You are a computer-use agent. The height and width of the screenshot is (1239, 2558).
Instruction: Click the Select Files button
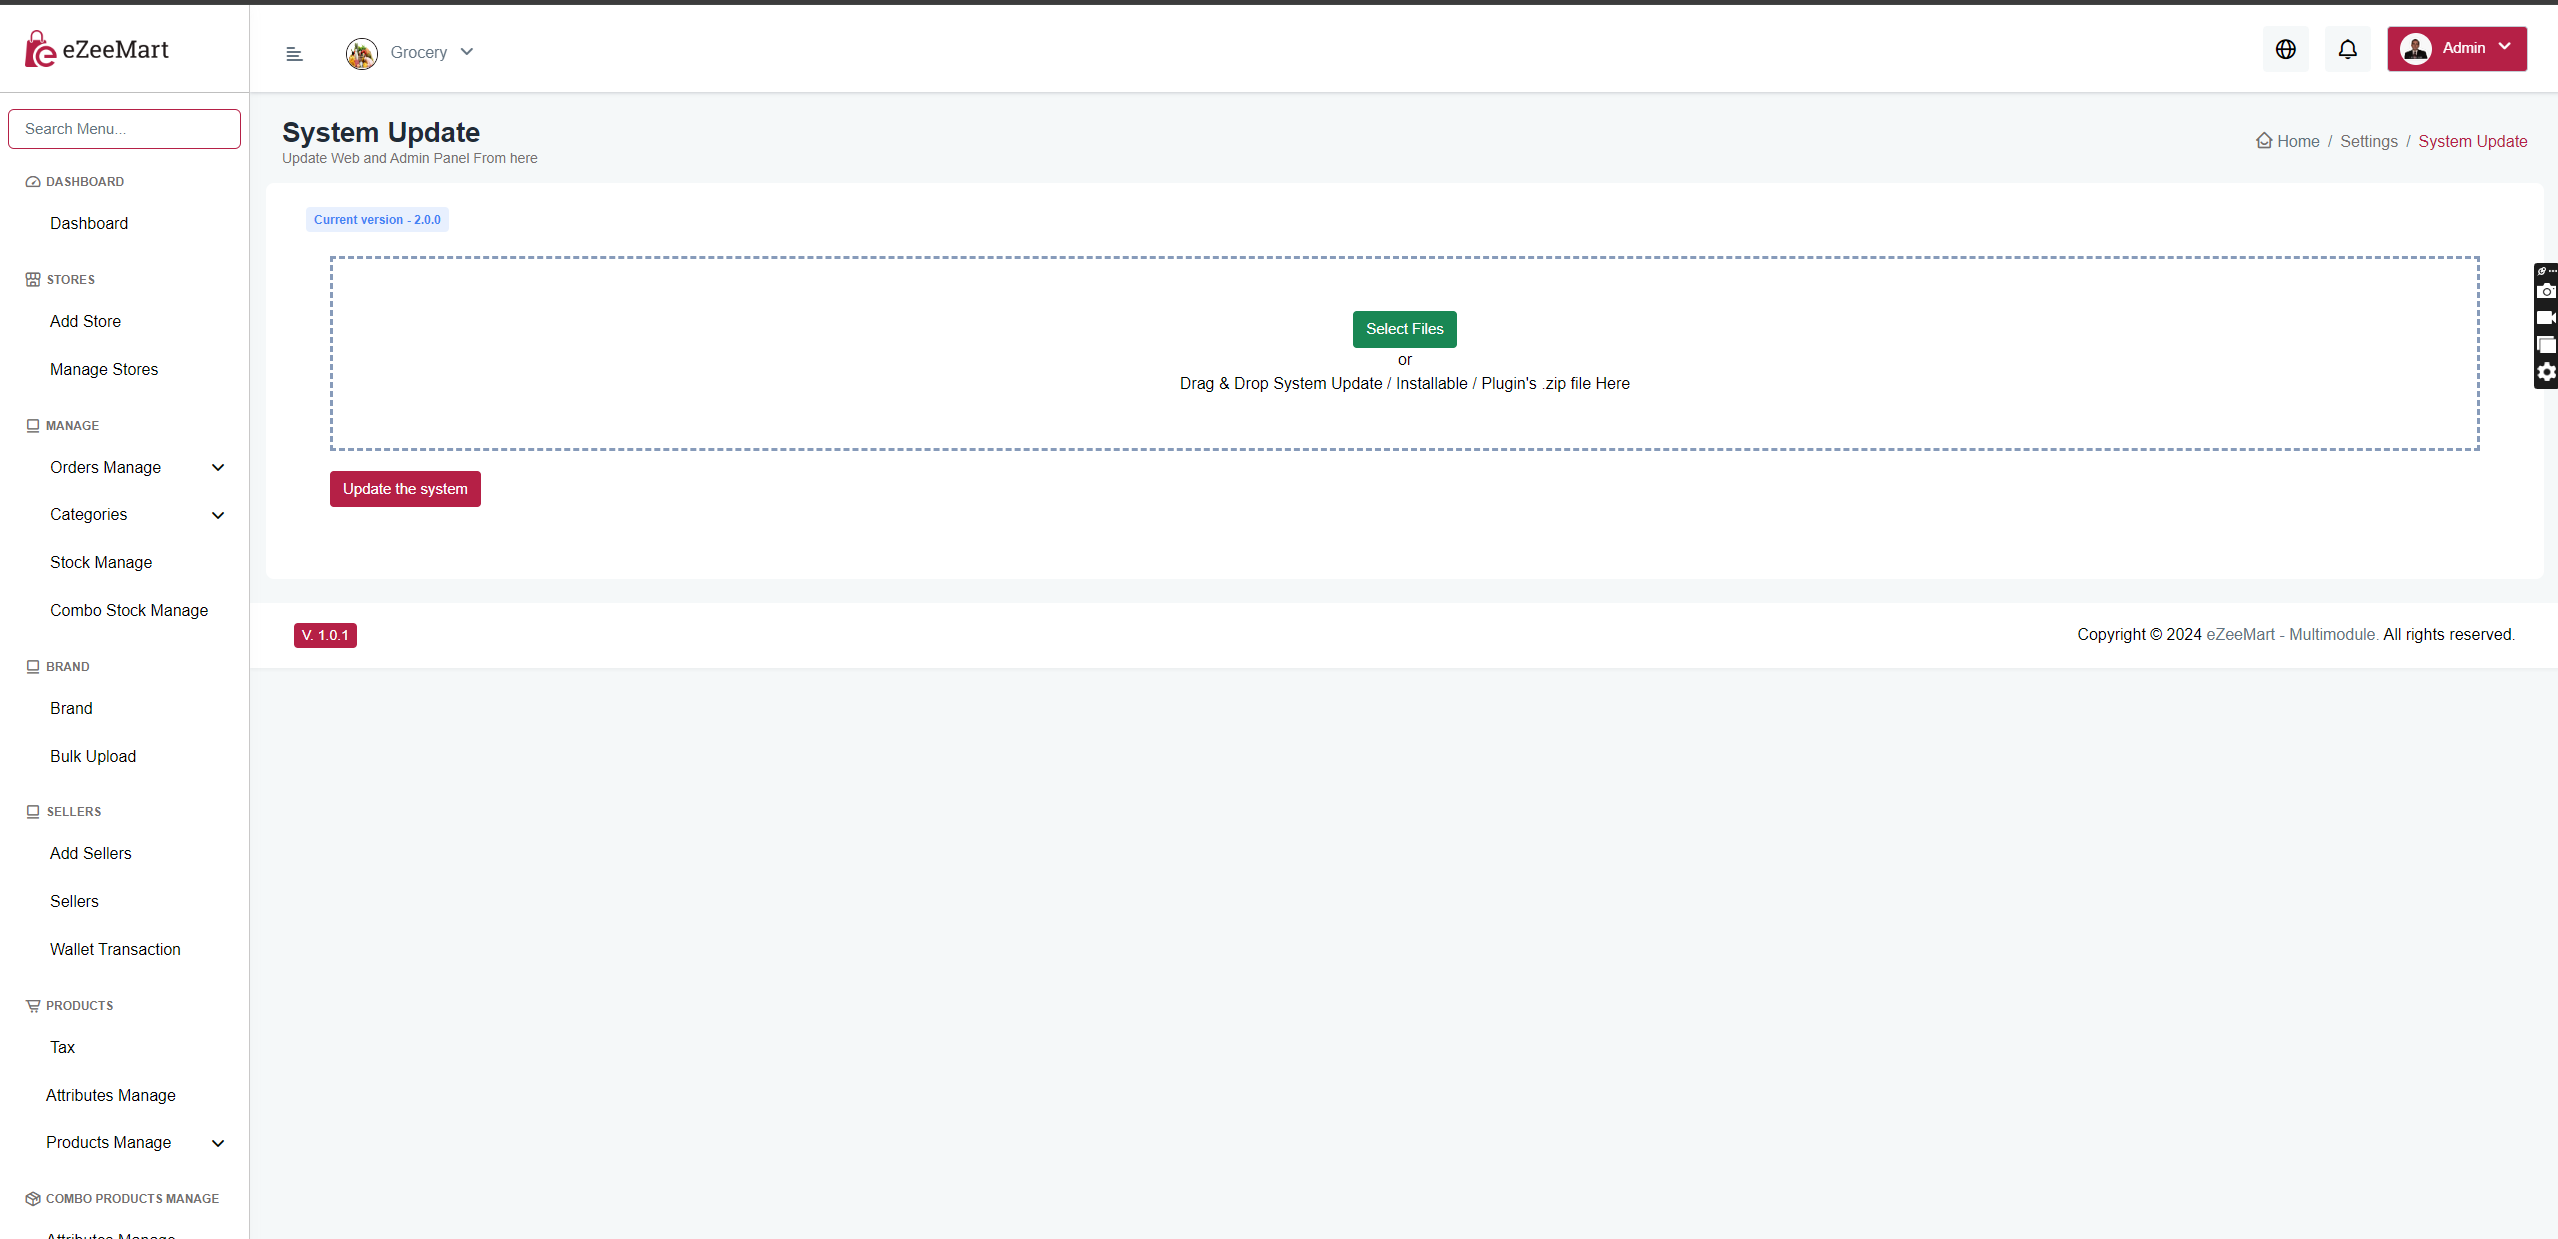click(x=1404, y=329)
